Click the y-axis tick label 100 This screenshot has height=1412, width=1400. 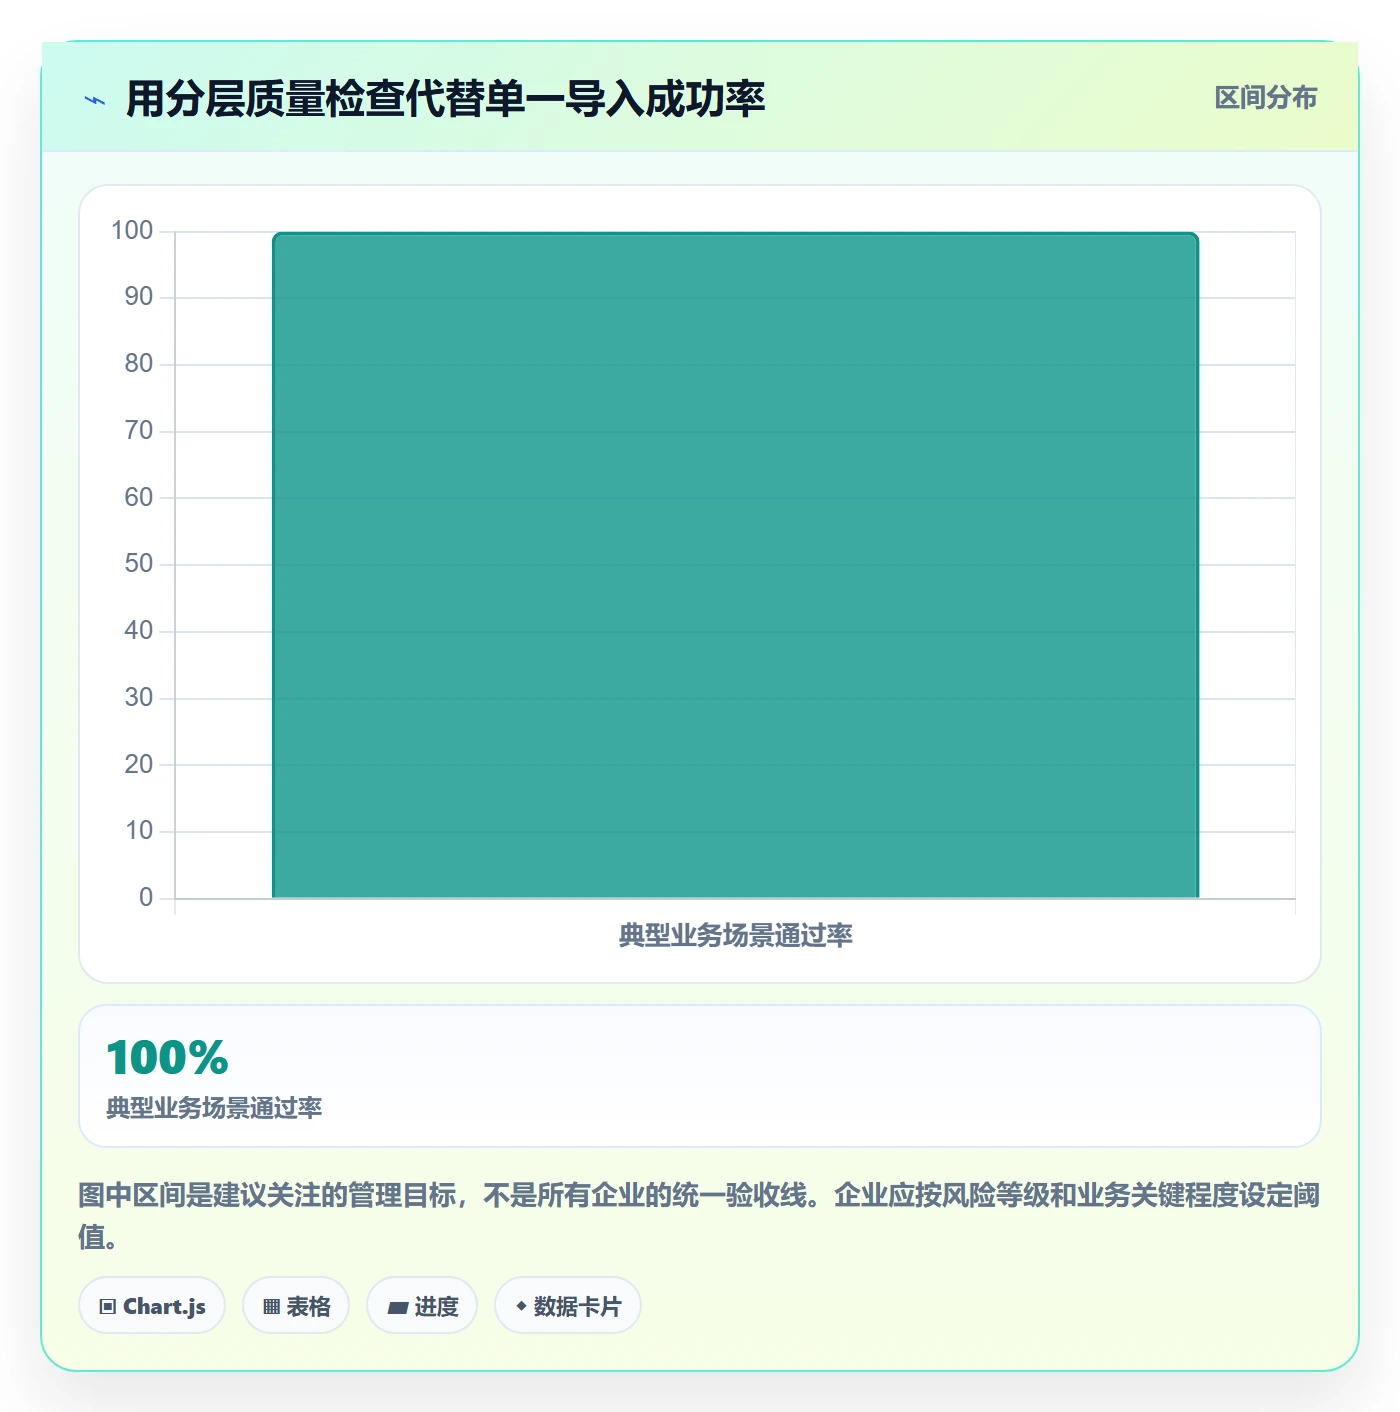[132, 231]
